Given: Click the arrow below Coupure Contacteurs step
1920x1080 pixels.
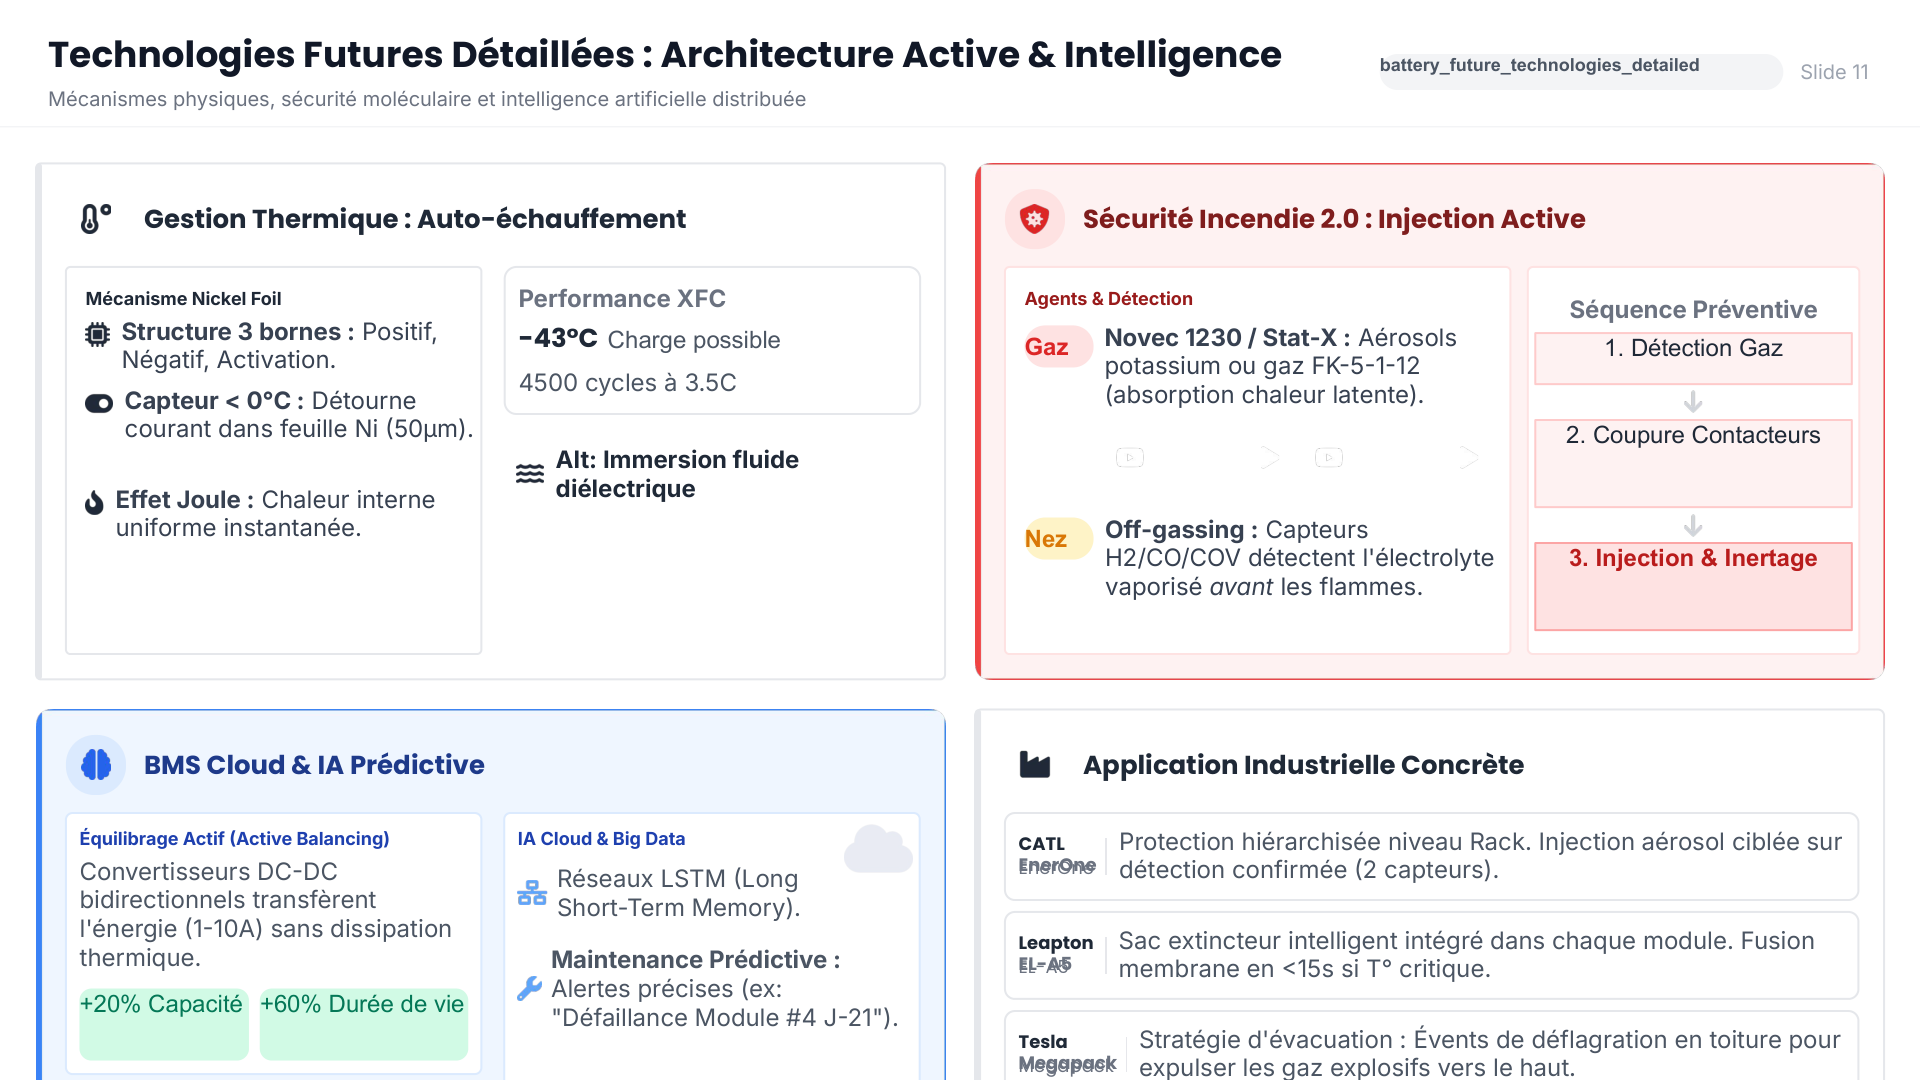Looking at the screenshot, I should (x=1693, y=525).
